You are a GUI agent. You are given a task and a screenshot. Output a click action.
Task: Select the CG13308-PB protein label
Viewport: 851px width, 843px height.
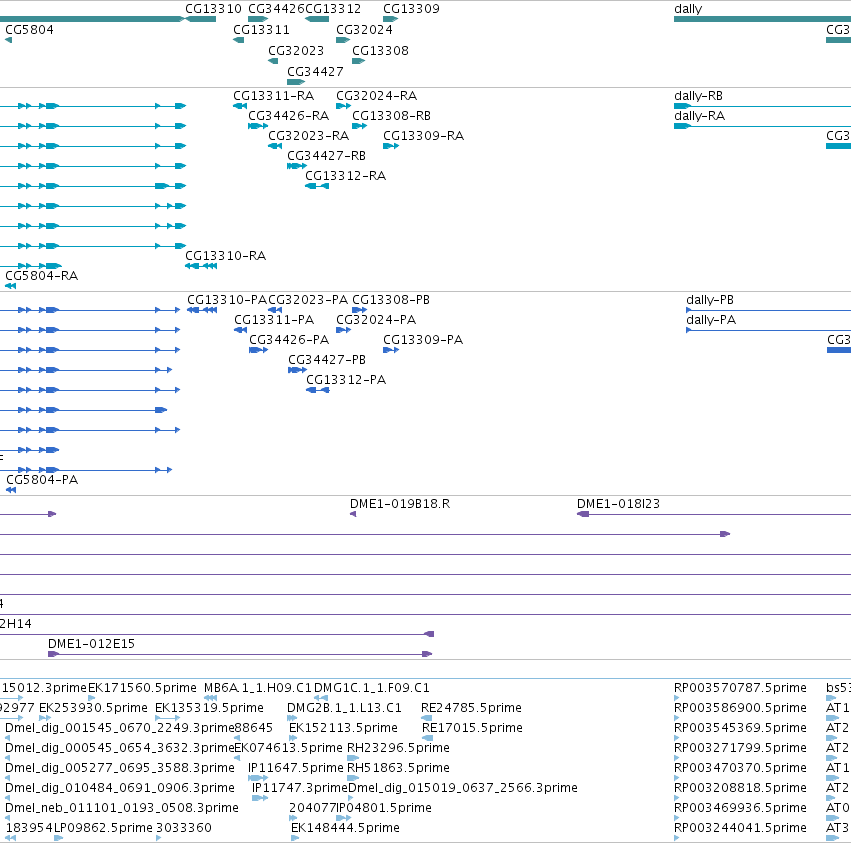coord(391,300)
